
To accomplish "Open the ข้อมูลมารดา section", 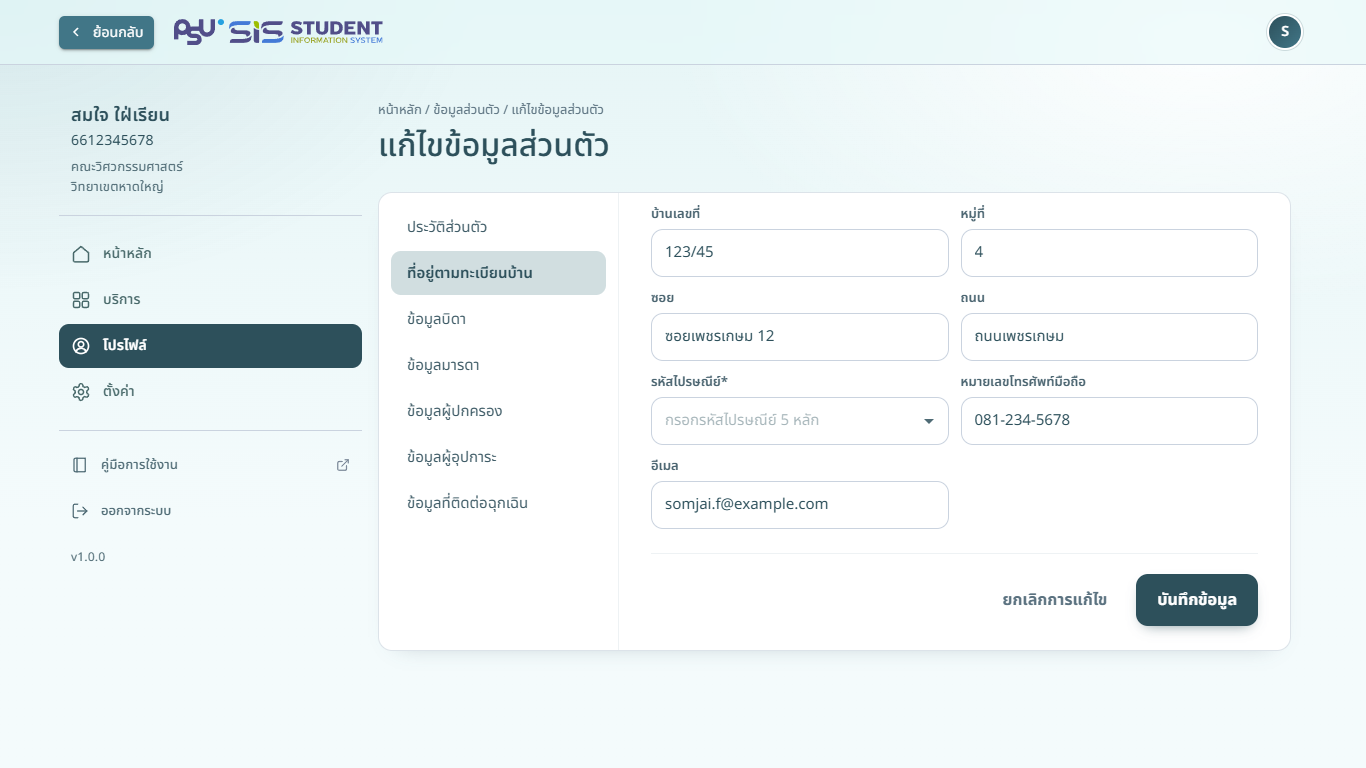I will click(x=498, y=365).
